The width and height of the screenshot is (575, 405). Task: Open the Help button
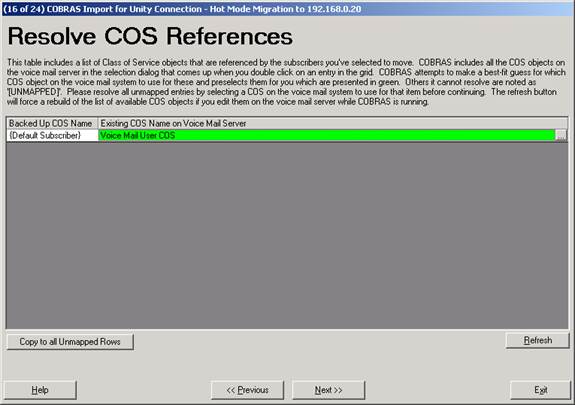point(40,390)
